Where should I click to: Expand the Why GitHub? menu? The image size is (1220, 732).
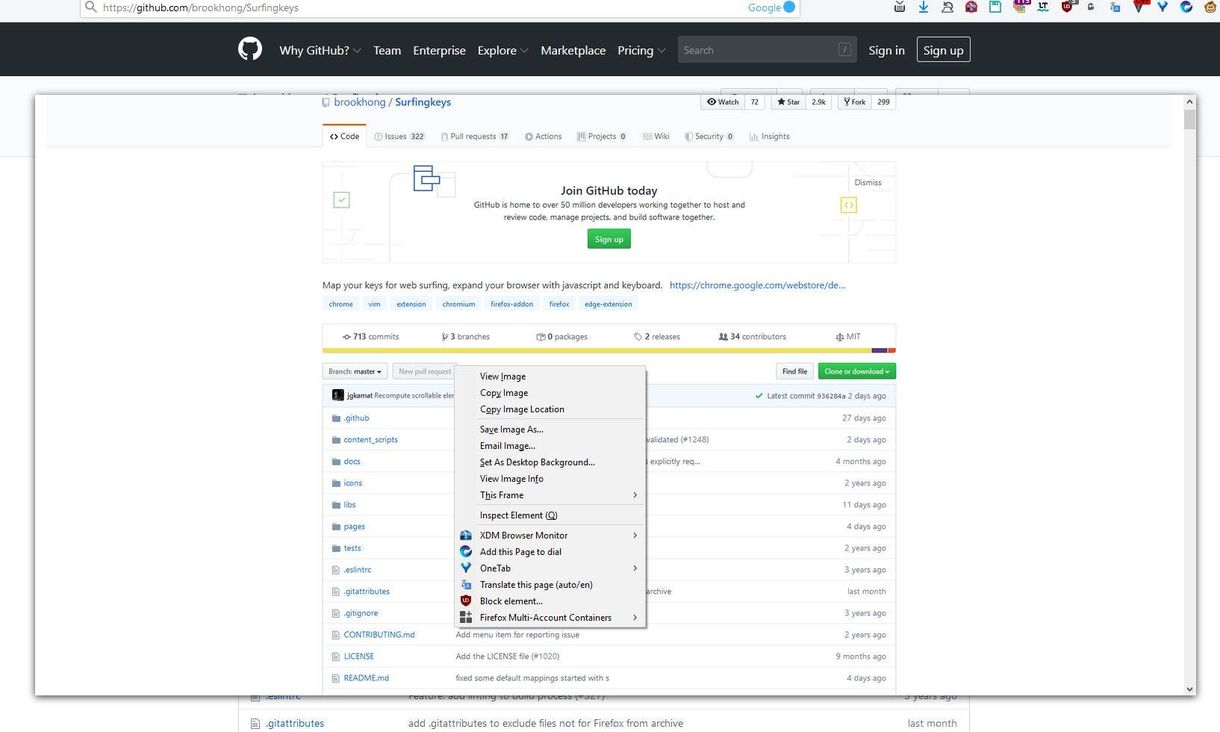(320, 50)
